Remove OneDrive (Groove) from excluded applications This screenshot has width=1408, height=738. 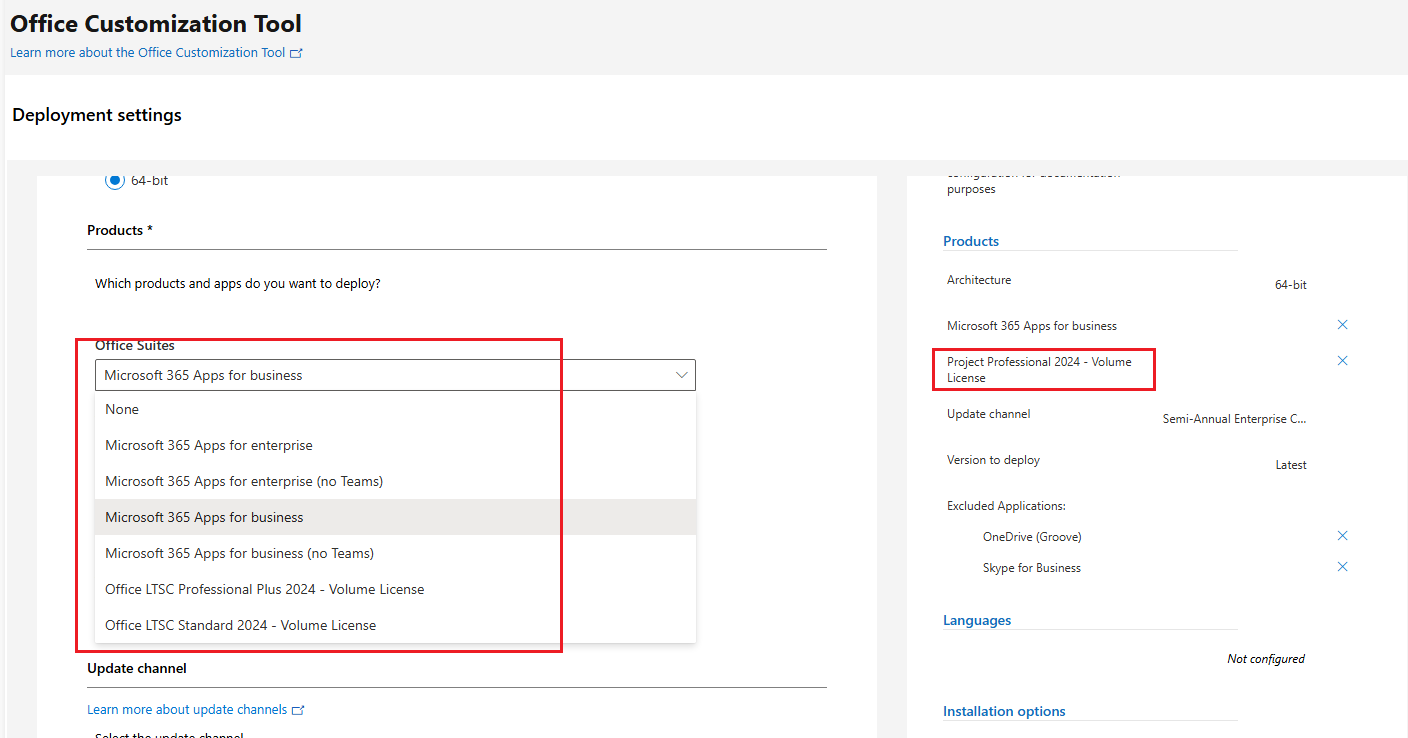[x=1342, y=536]
